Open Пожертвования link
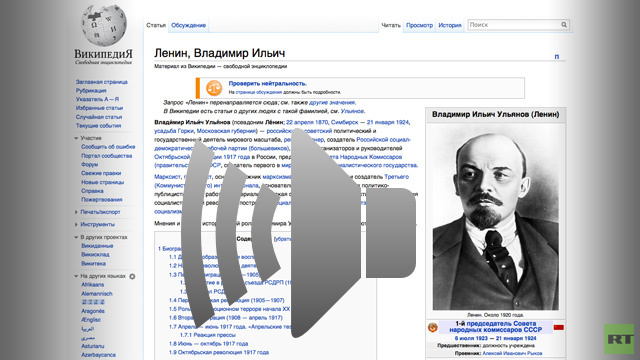 coord(102,200)
